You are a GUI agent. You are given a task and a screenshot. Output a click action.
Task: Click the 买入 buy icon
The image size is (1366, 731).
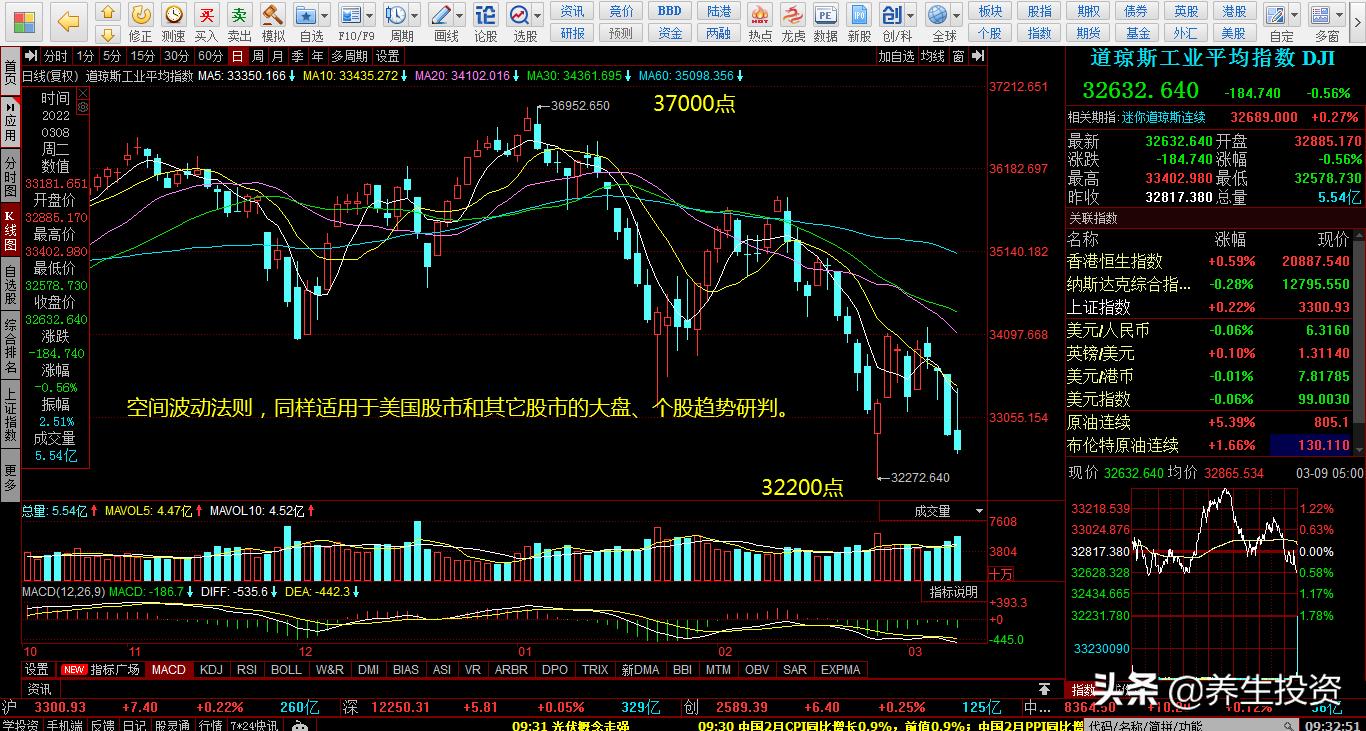(x=206, y=23)
